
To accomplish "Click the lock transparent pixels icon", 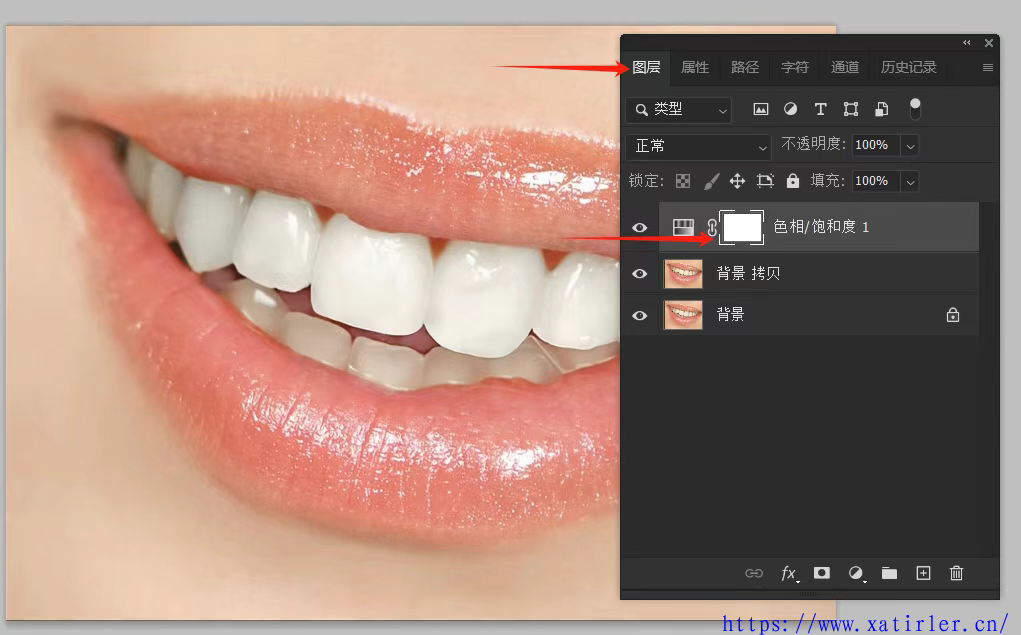I will click(683, 181).
